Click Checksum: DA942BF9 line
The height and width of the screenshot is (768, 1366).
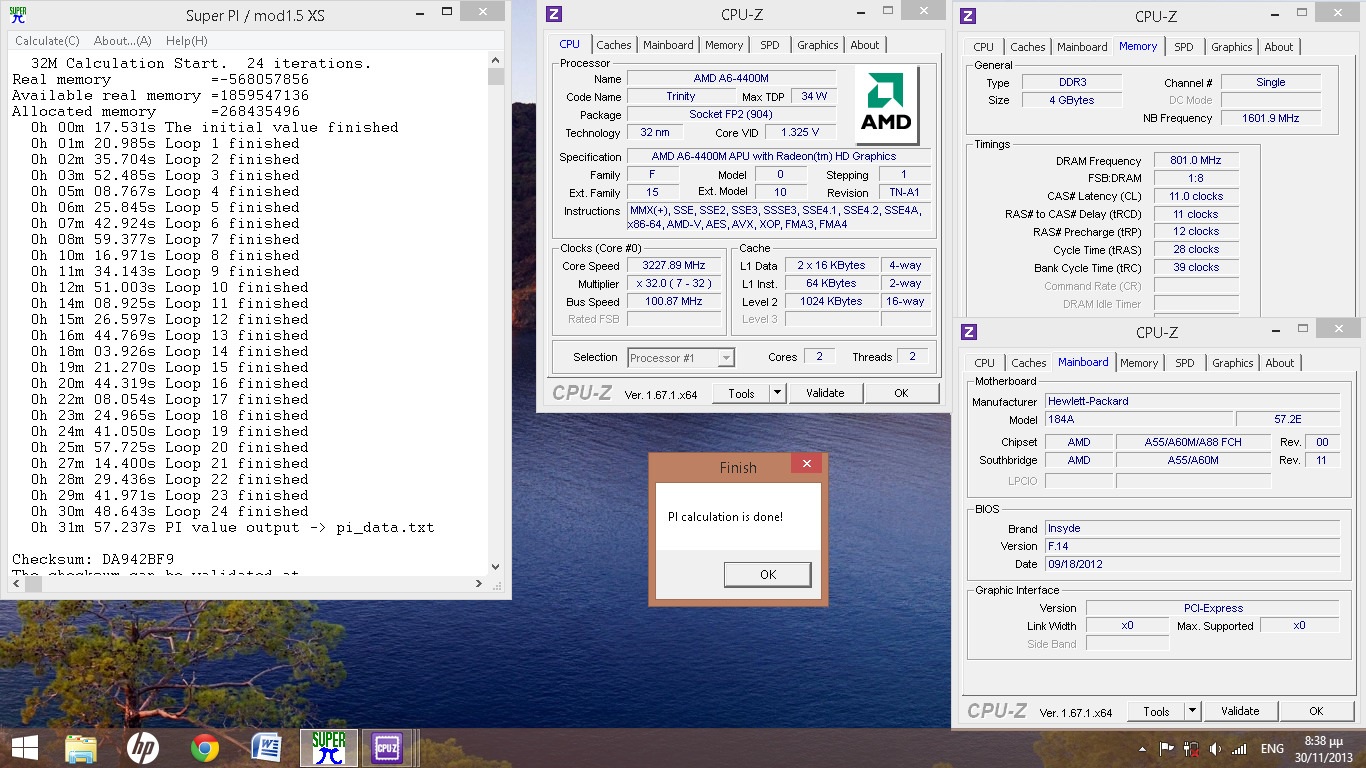(x=93, y=559)
